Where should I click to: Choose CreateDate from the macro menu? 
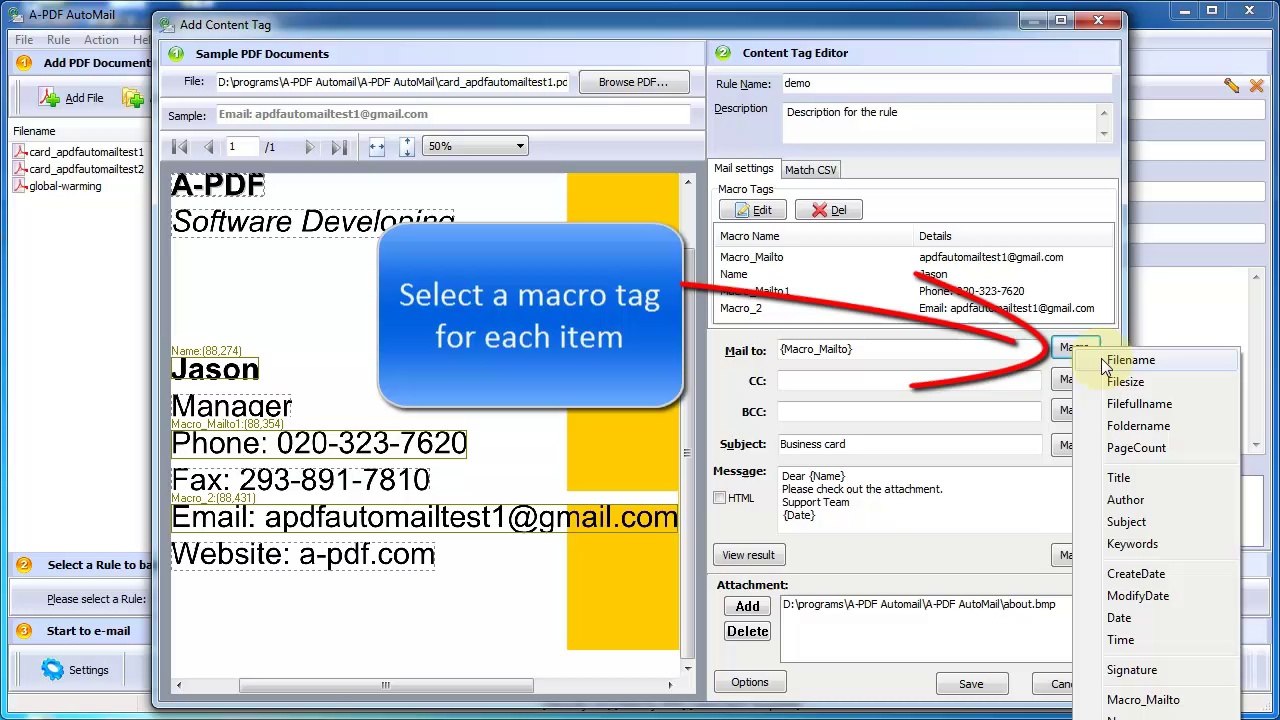tap(1156, 574)
